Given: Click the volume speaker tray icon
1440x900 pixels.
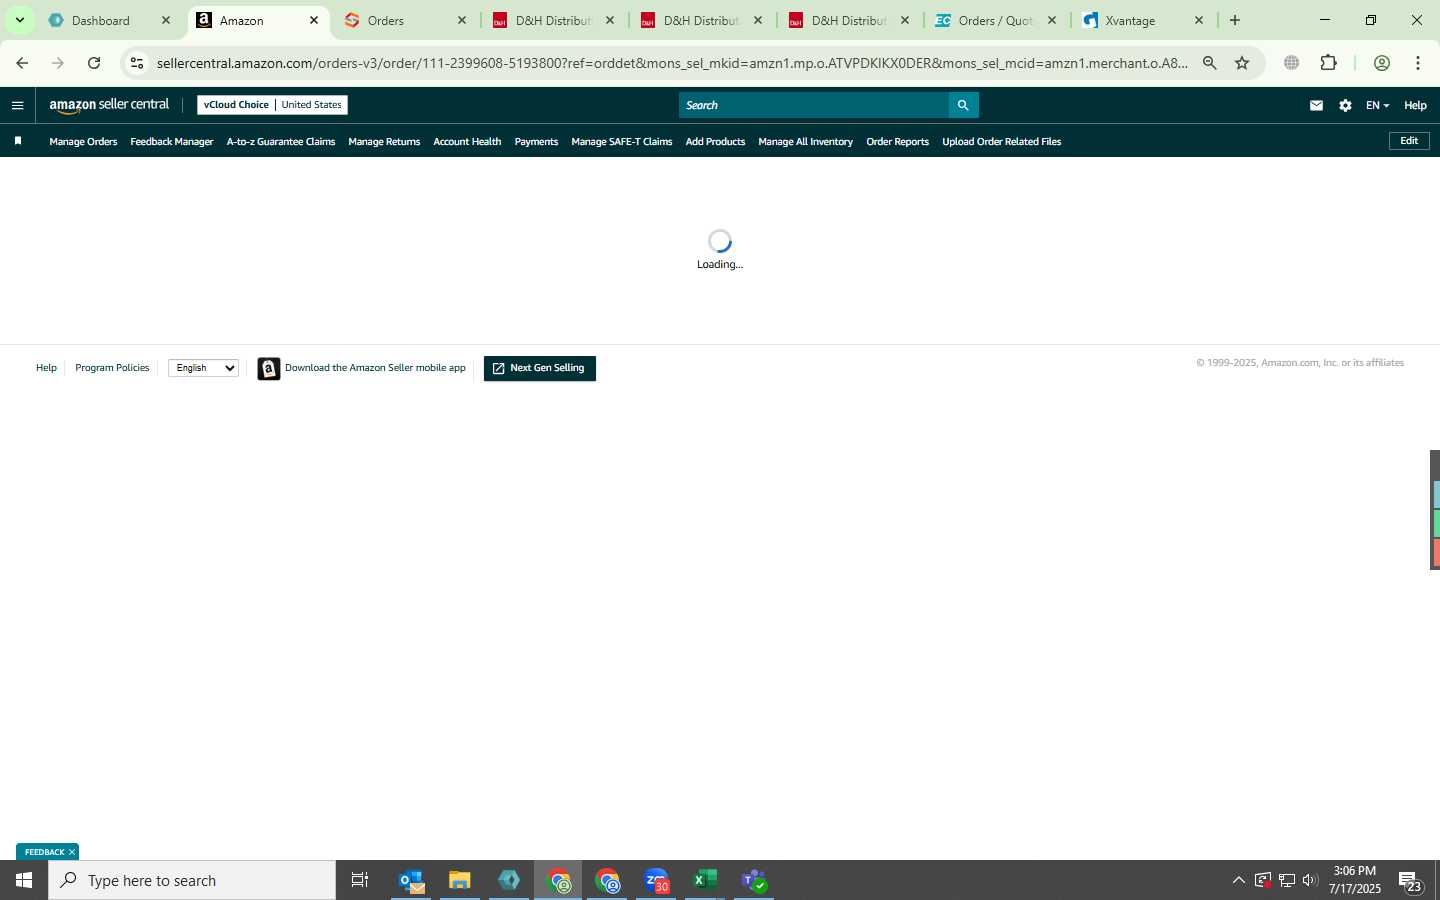Looking at the screenshot, I should 1310,881.
